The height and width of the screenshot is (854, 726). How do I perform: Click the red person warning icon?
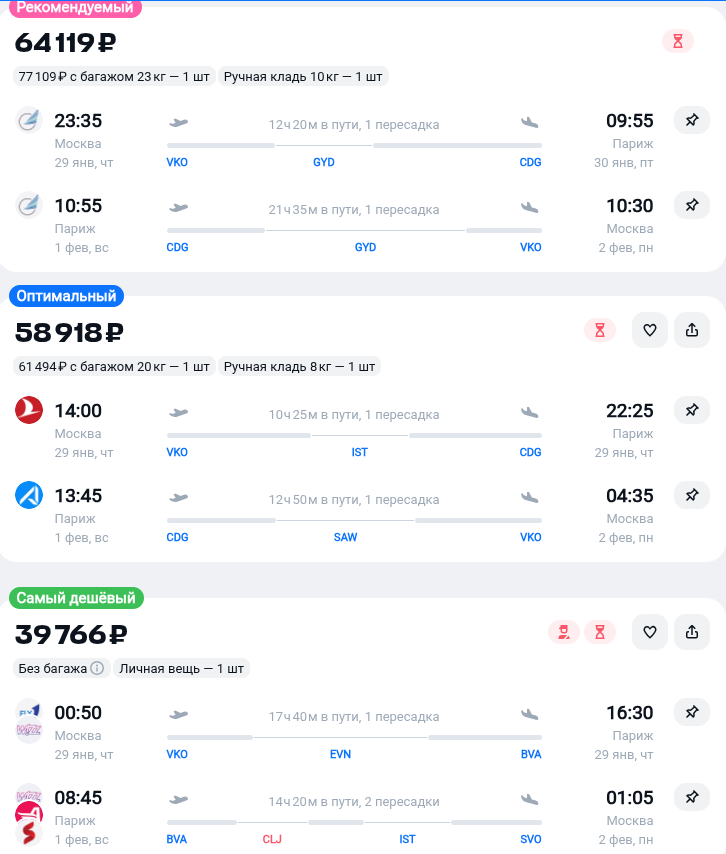tap(564, 632)
